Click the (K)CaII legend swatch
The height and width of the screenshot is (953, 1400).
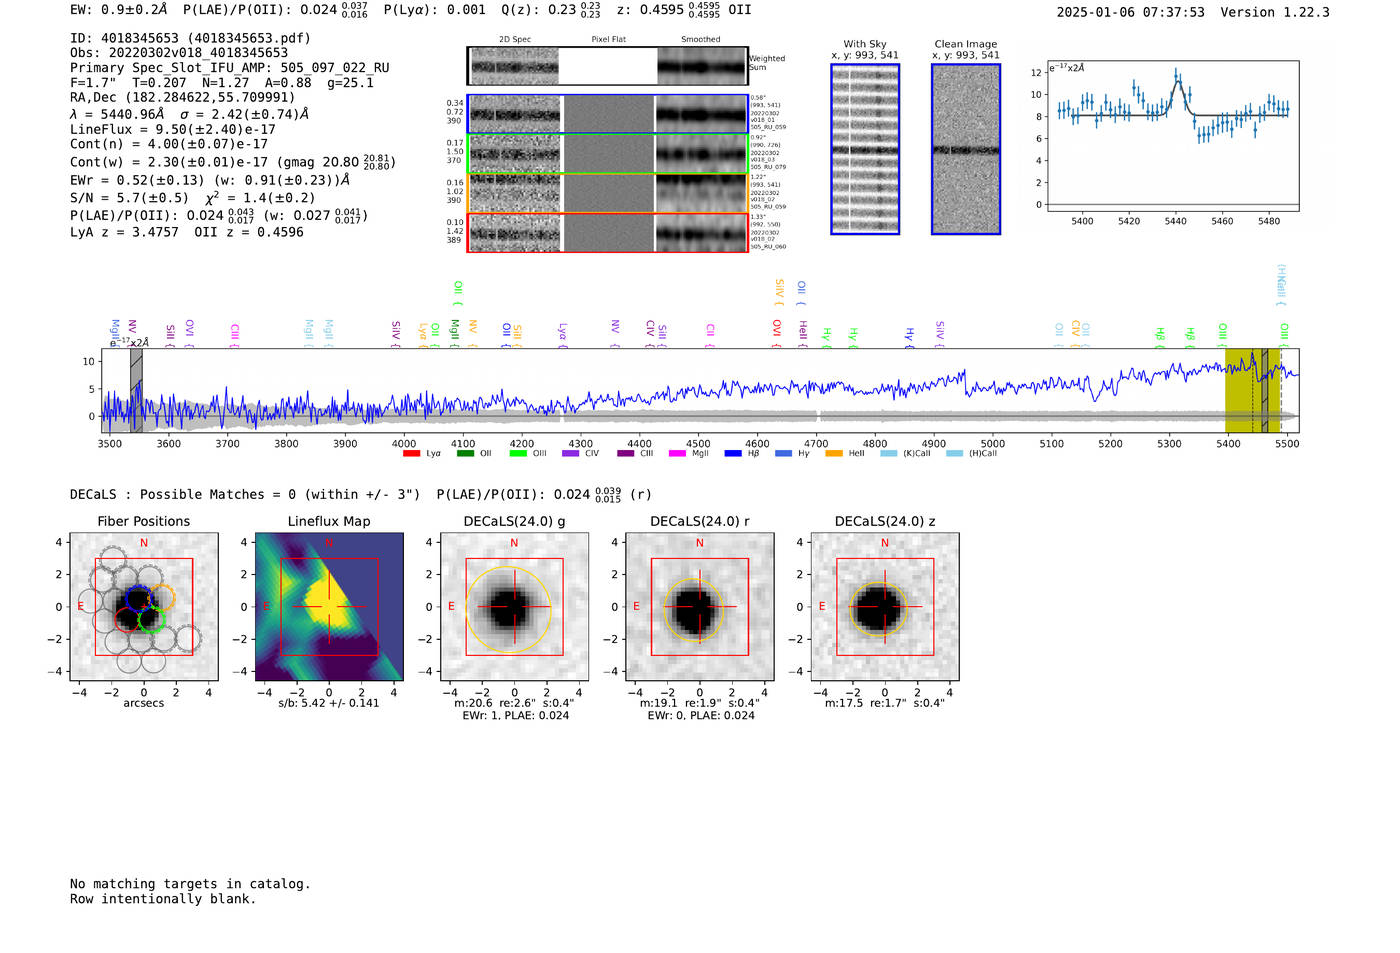coord(889,454)
